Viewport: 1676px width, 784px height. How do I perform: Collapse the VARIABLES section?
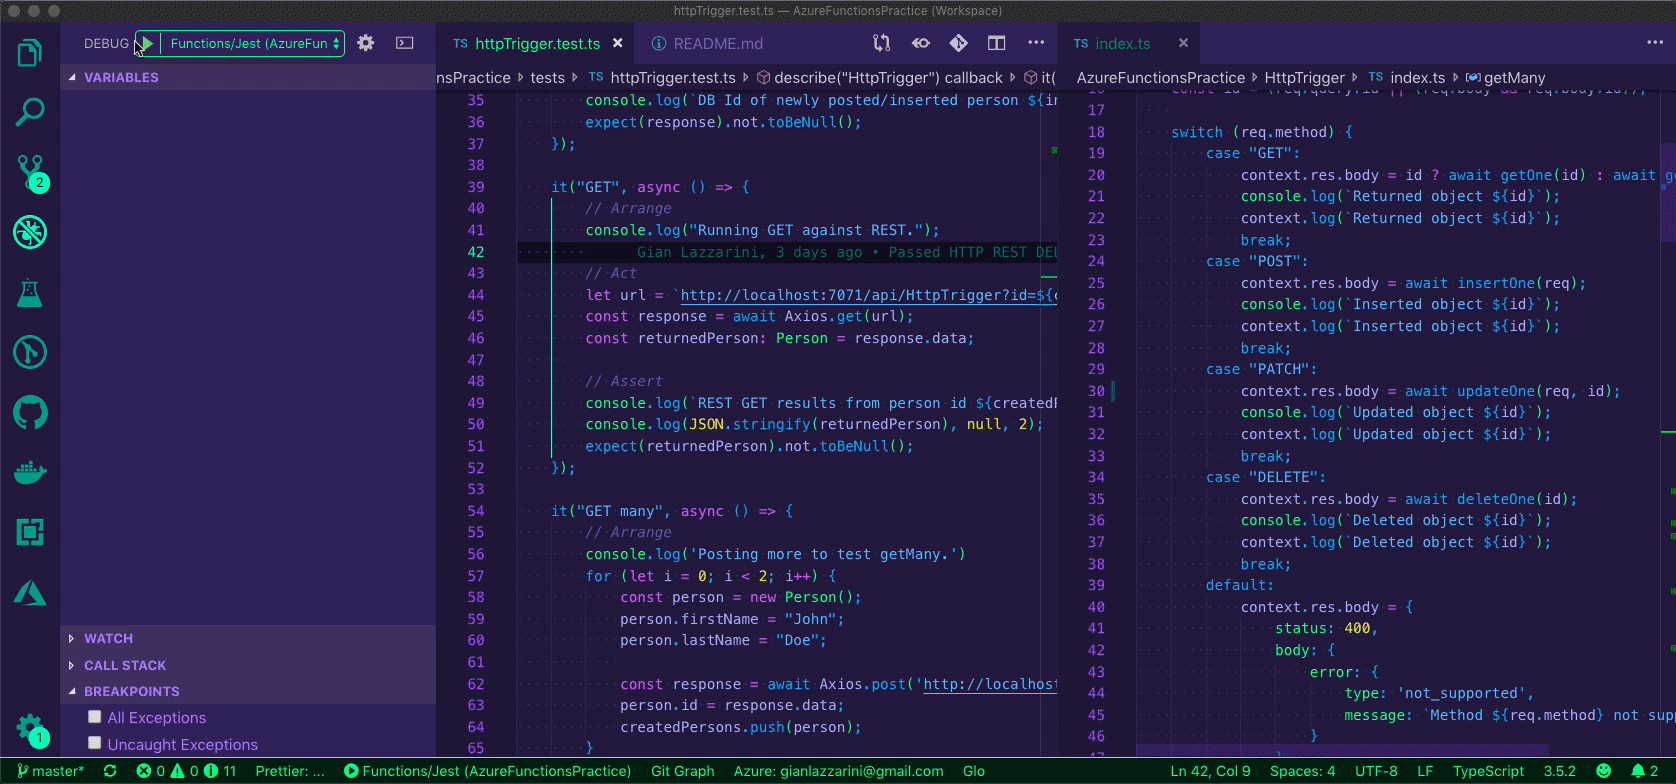tap(121, 77)
